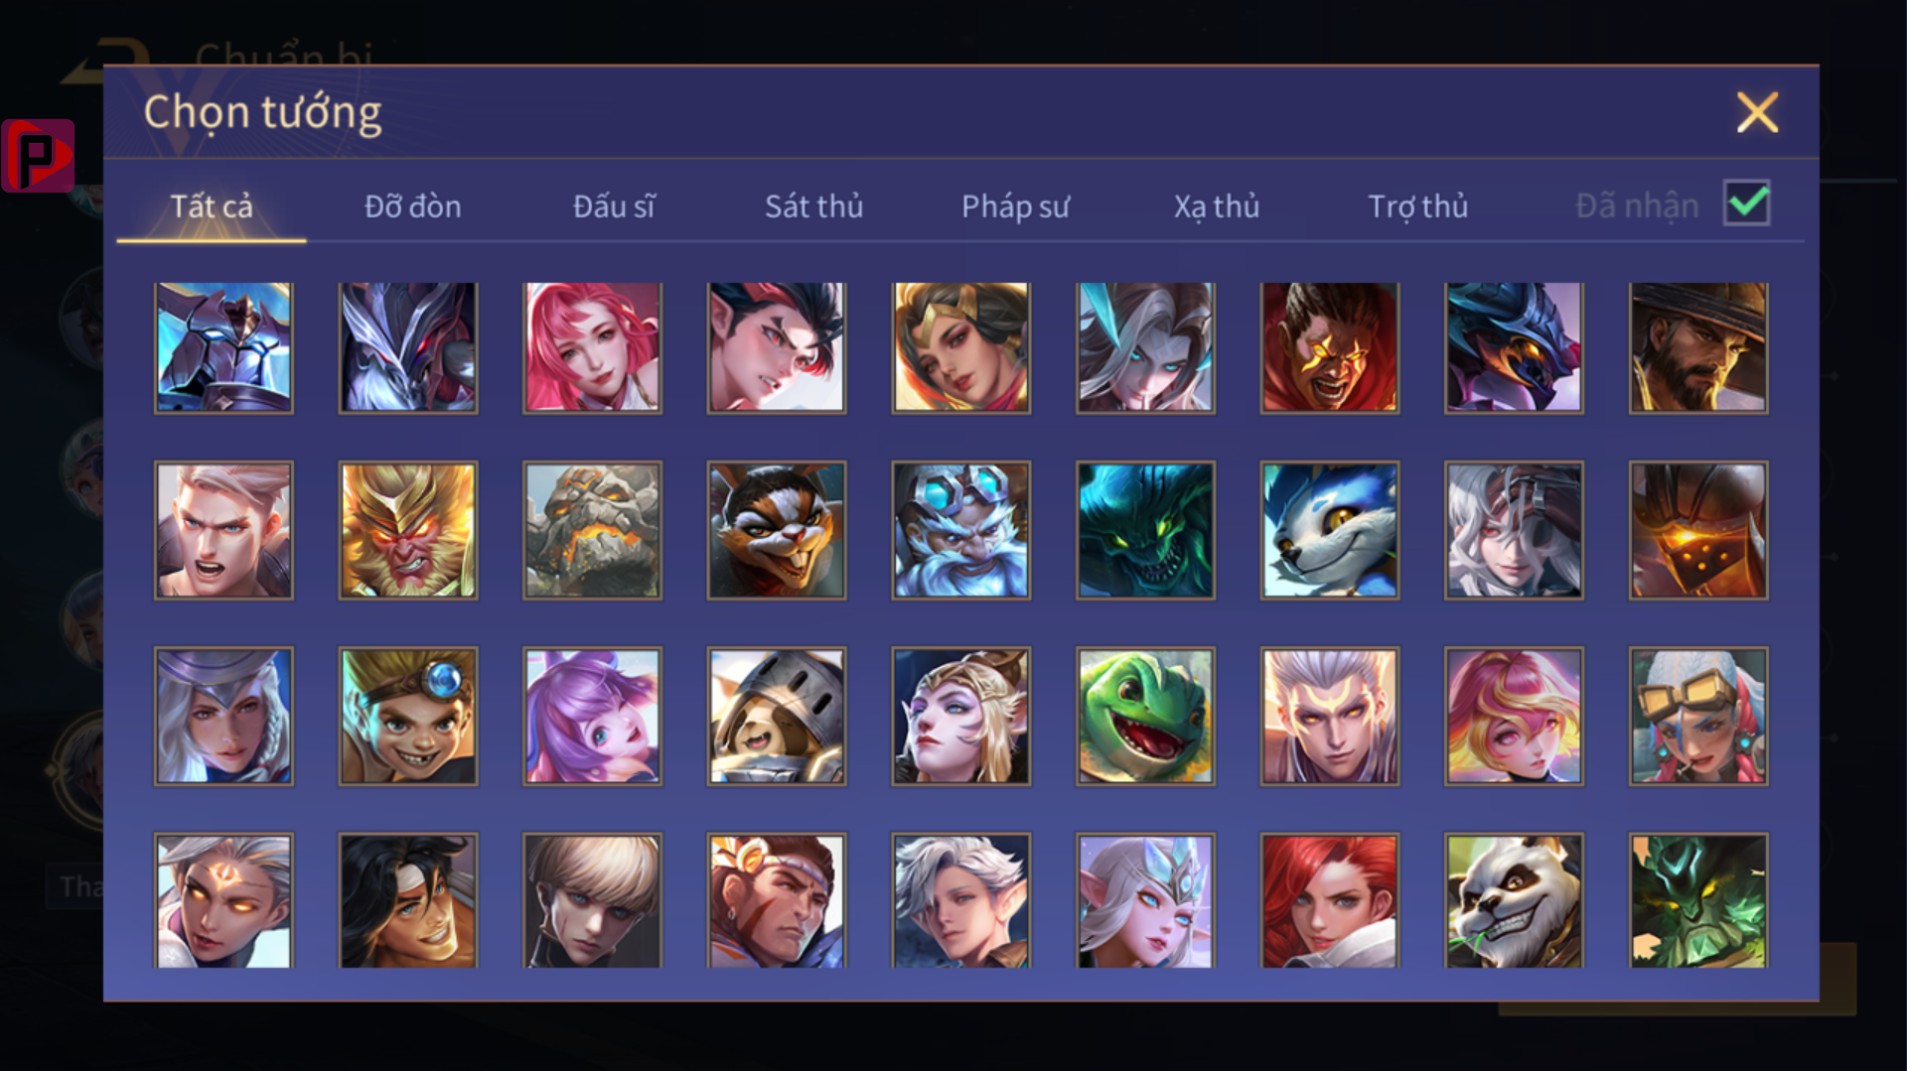Pick the green horned forest monster hero
1907x1071 pixels.
click(1698, 900)
